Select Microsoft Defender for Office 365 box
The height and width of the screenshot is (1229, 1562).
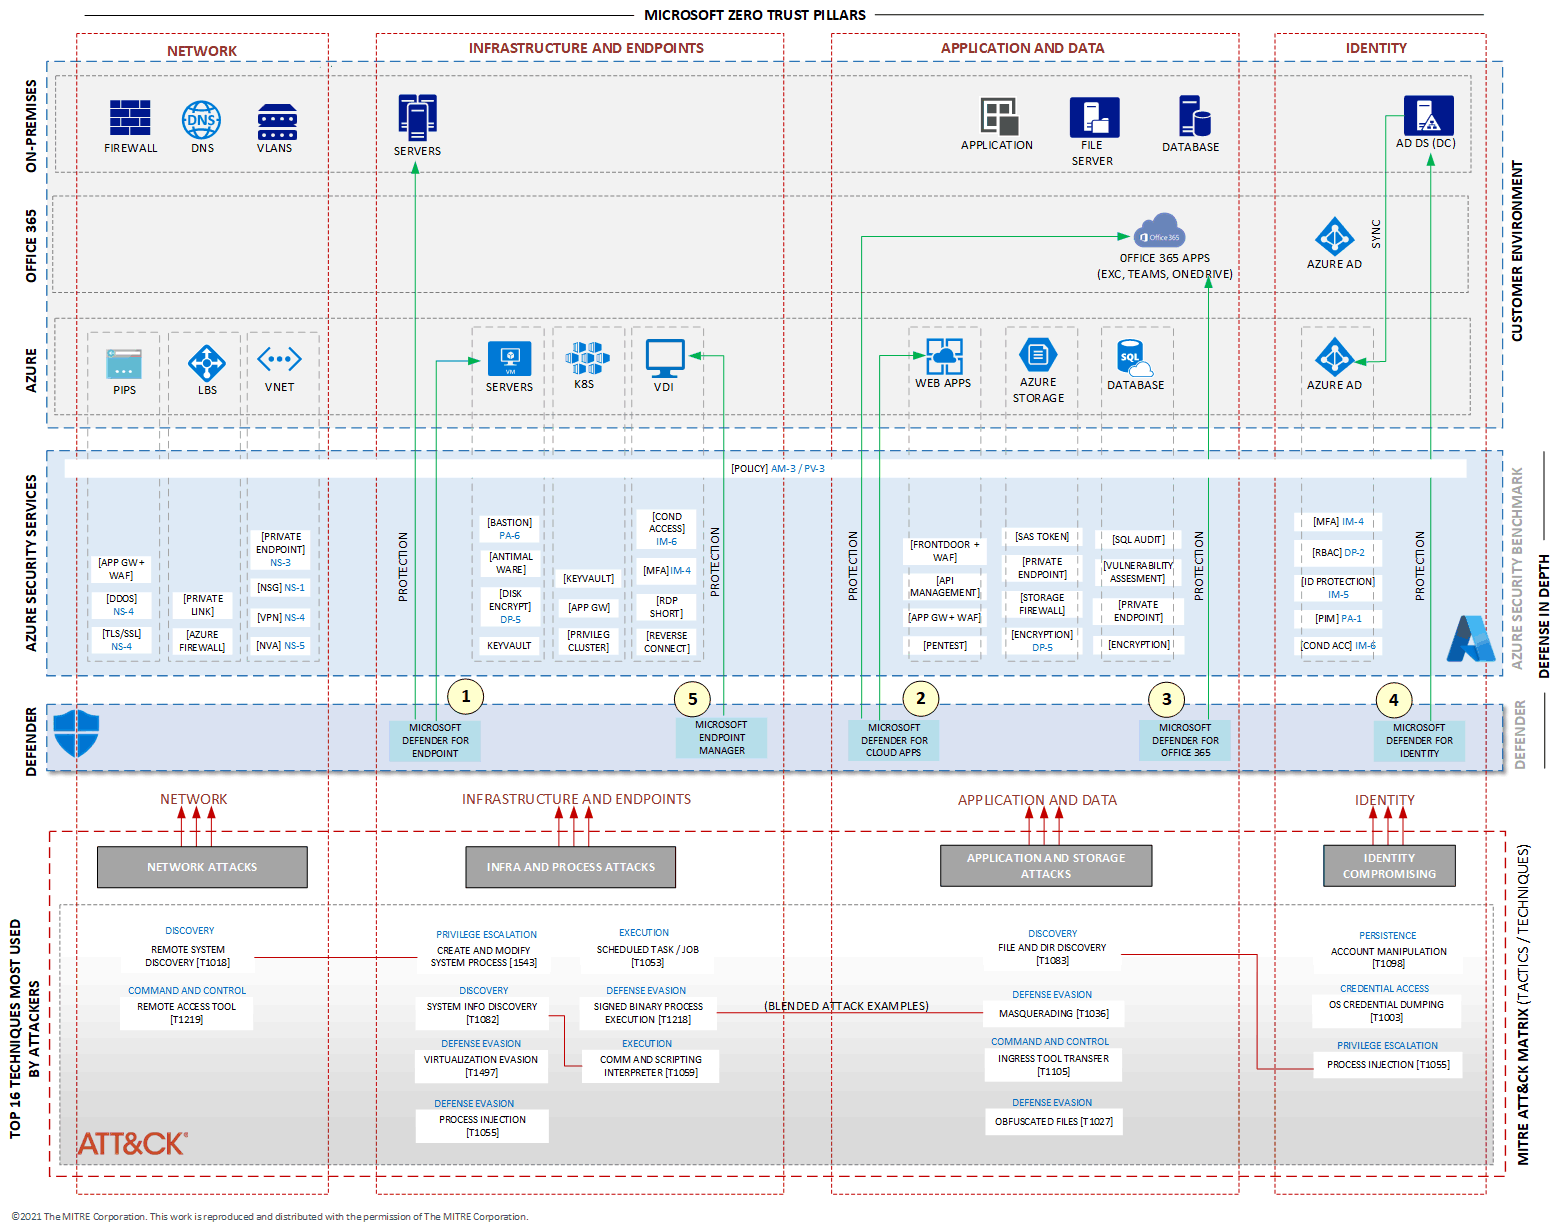coord(1185,741)
